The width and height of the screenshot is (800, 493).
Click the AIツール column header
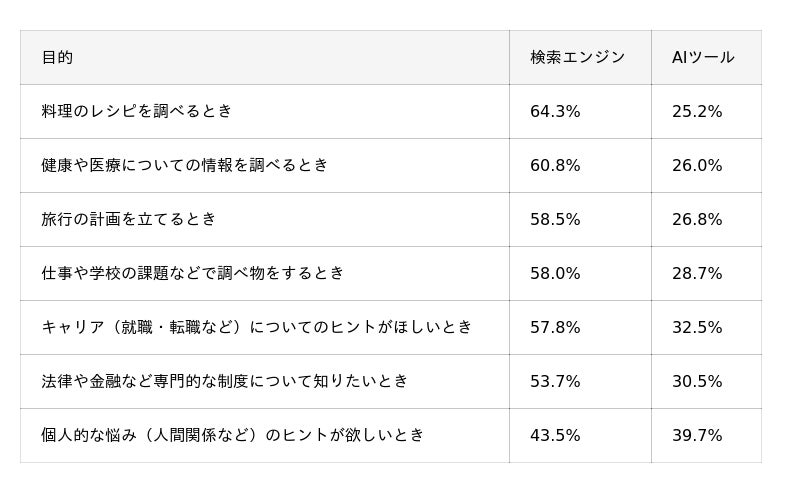click(703, 58)
